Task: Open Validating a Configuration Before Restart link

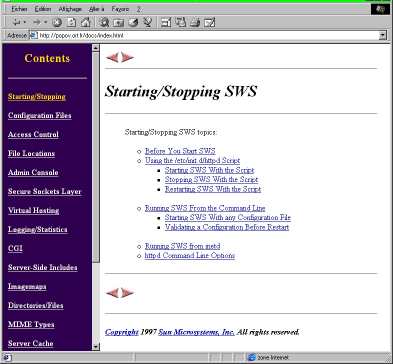Action: click(x=227, y=227)
